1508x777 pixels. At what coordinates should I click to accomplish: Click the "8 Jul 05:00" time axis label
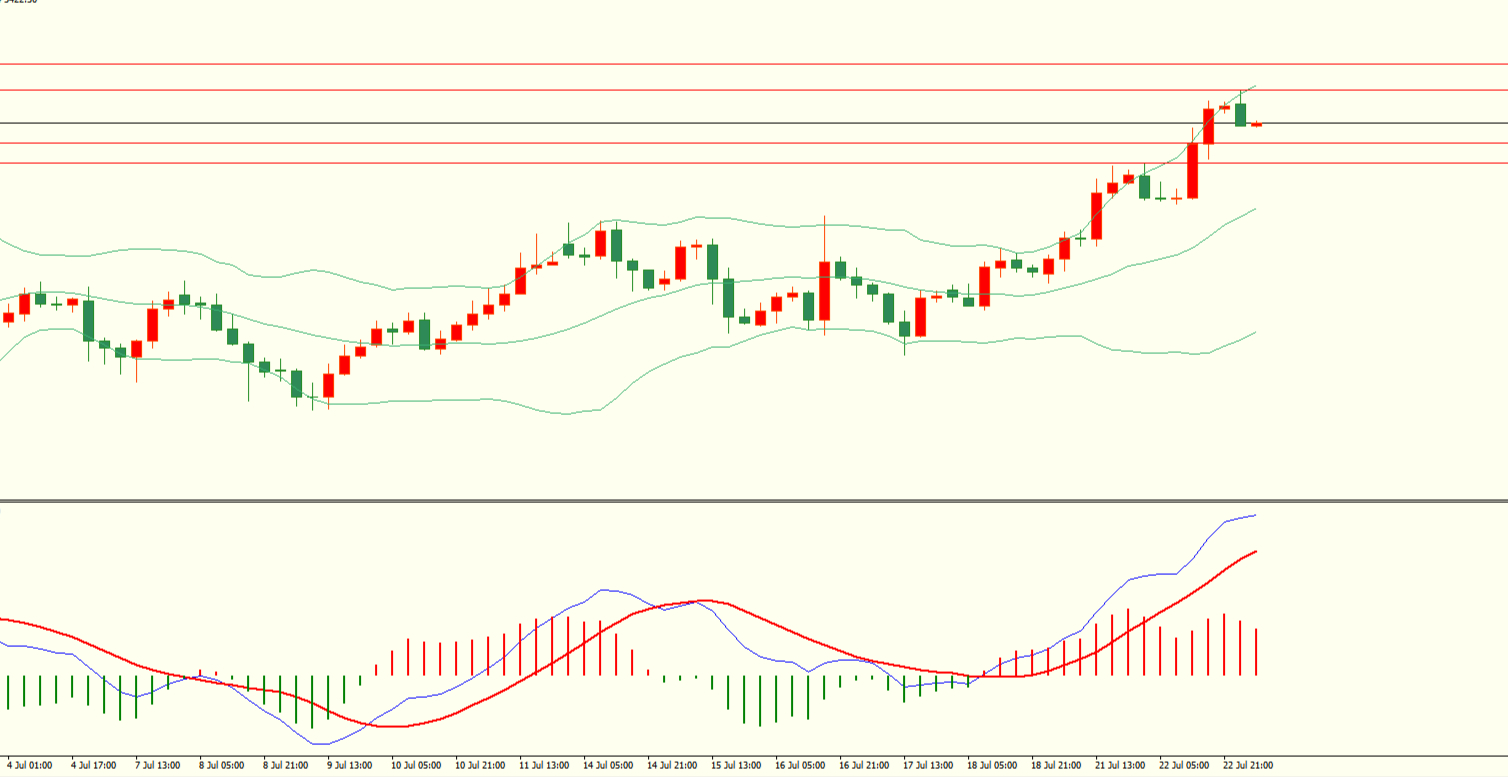221,766
